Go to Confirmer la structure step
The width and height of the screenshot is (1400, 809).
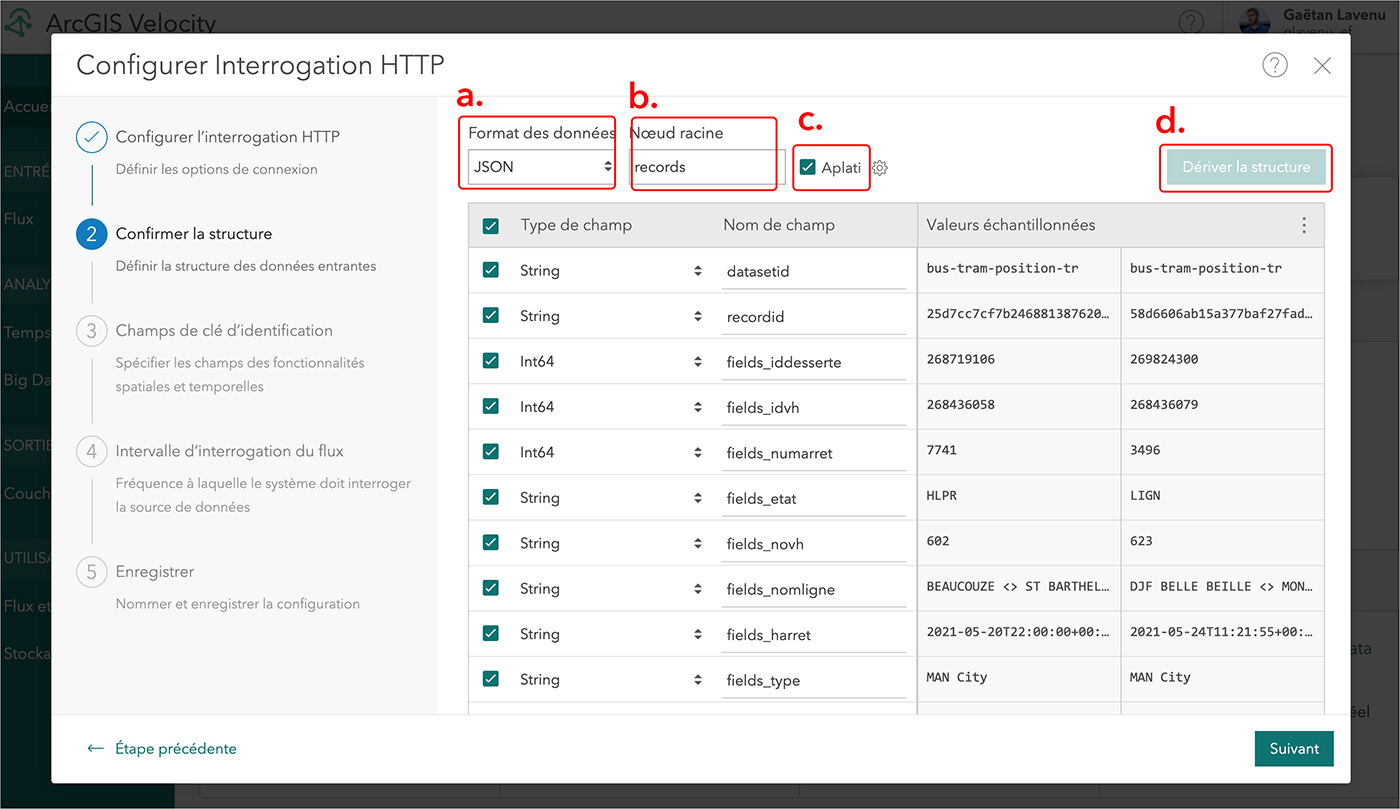click(193, 234)
